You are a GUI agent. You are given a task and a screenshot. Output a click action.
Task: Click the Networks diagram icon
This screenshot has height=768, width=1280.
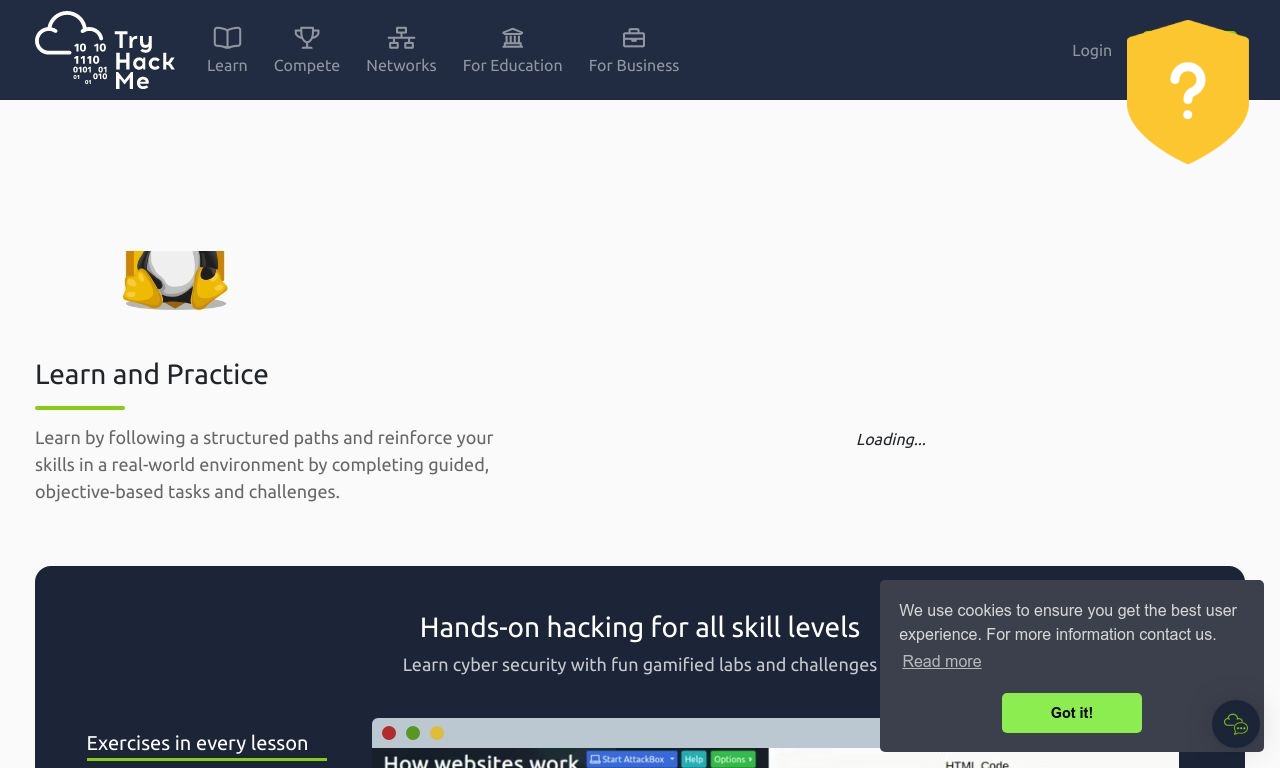tap(401, 38)
